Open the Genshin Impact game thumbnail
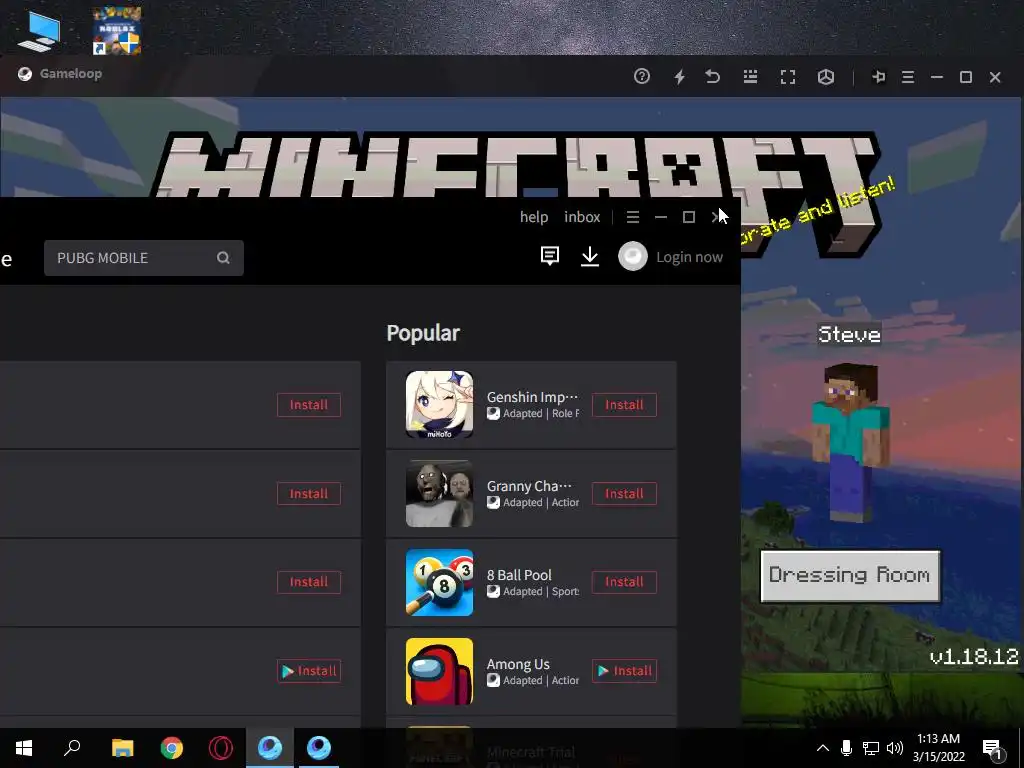 tap(440, 404)
